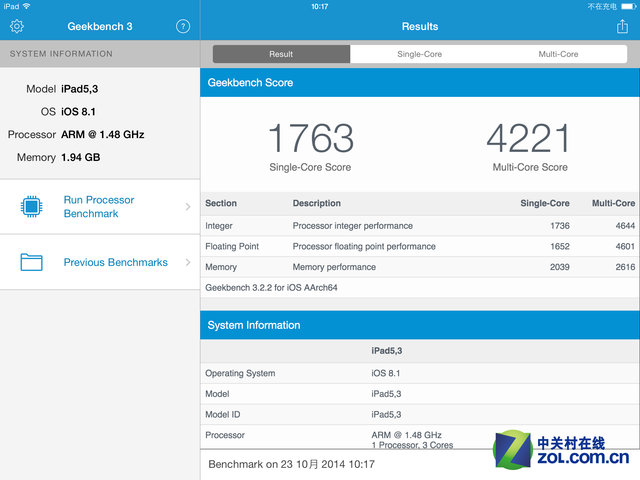
Task: Tap the Wi-Fi icon in status bar
Action: (x=26, y=6)
